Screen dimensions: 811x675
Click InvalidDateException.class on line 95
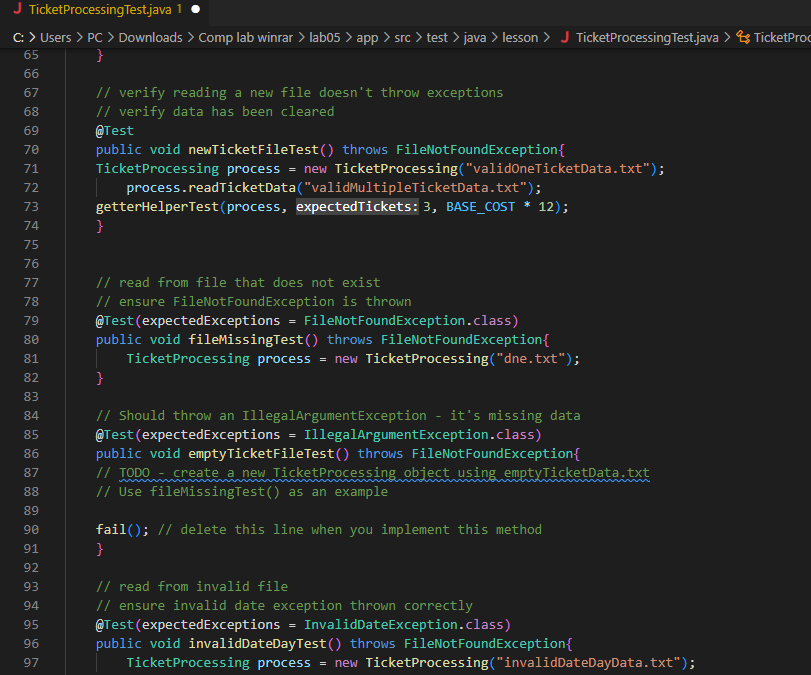pyautogui.click(x=403, y=625)
